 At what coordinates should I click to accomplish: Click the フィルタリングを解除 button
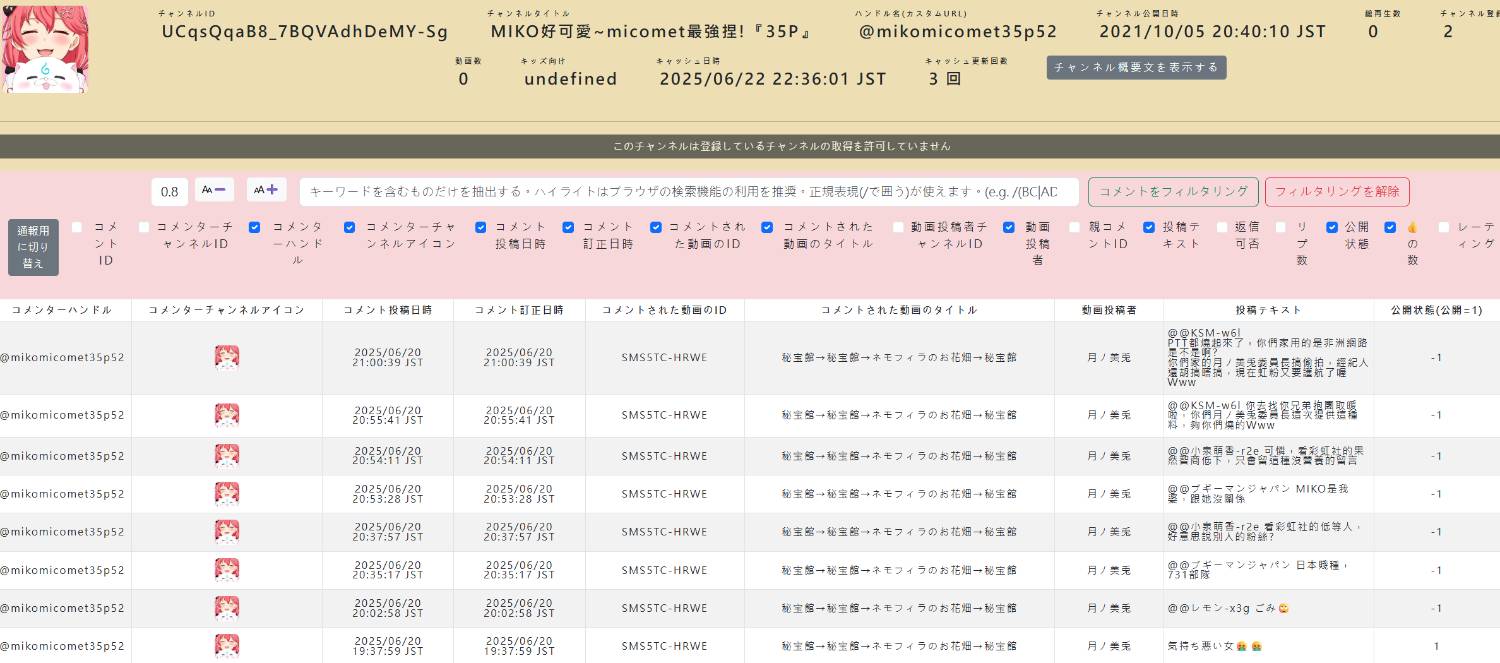1336,191
